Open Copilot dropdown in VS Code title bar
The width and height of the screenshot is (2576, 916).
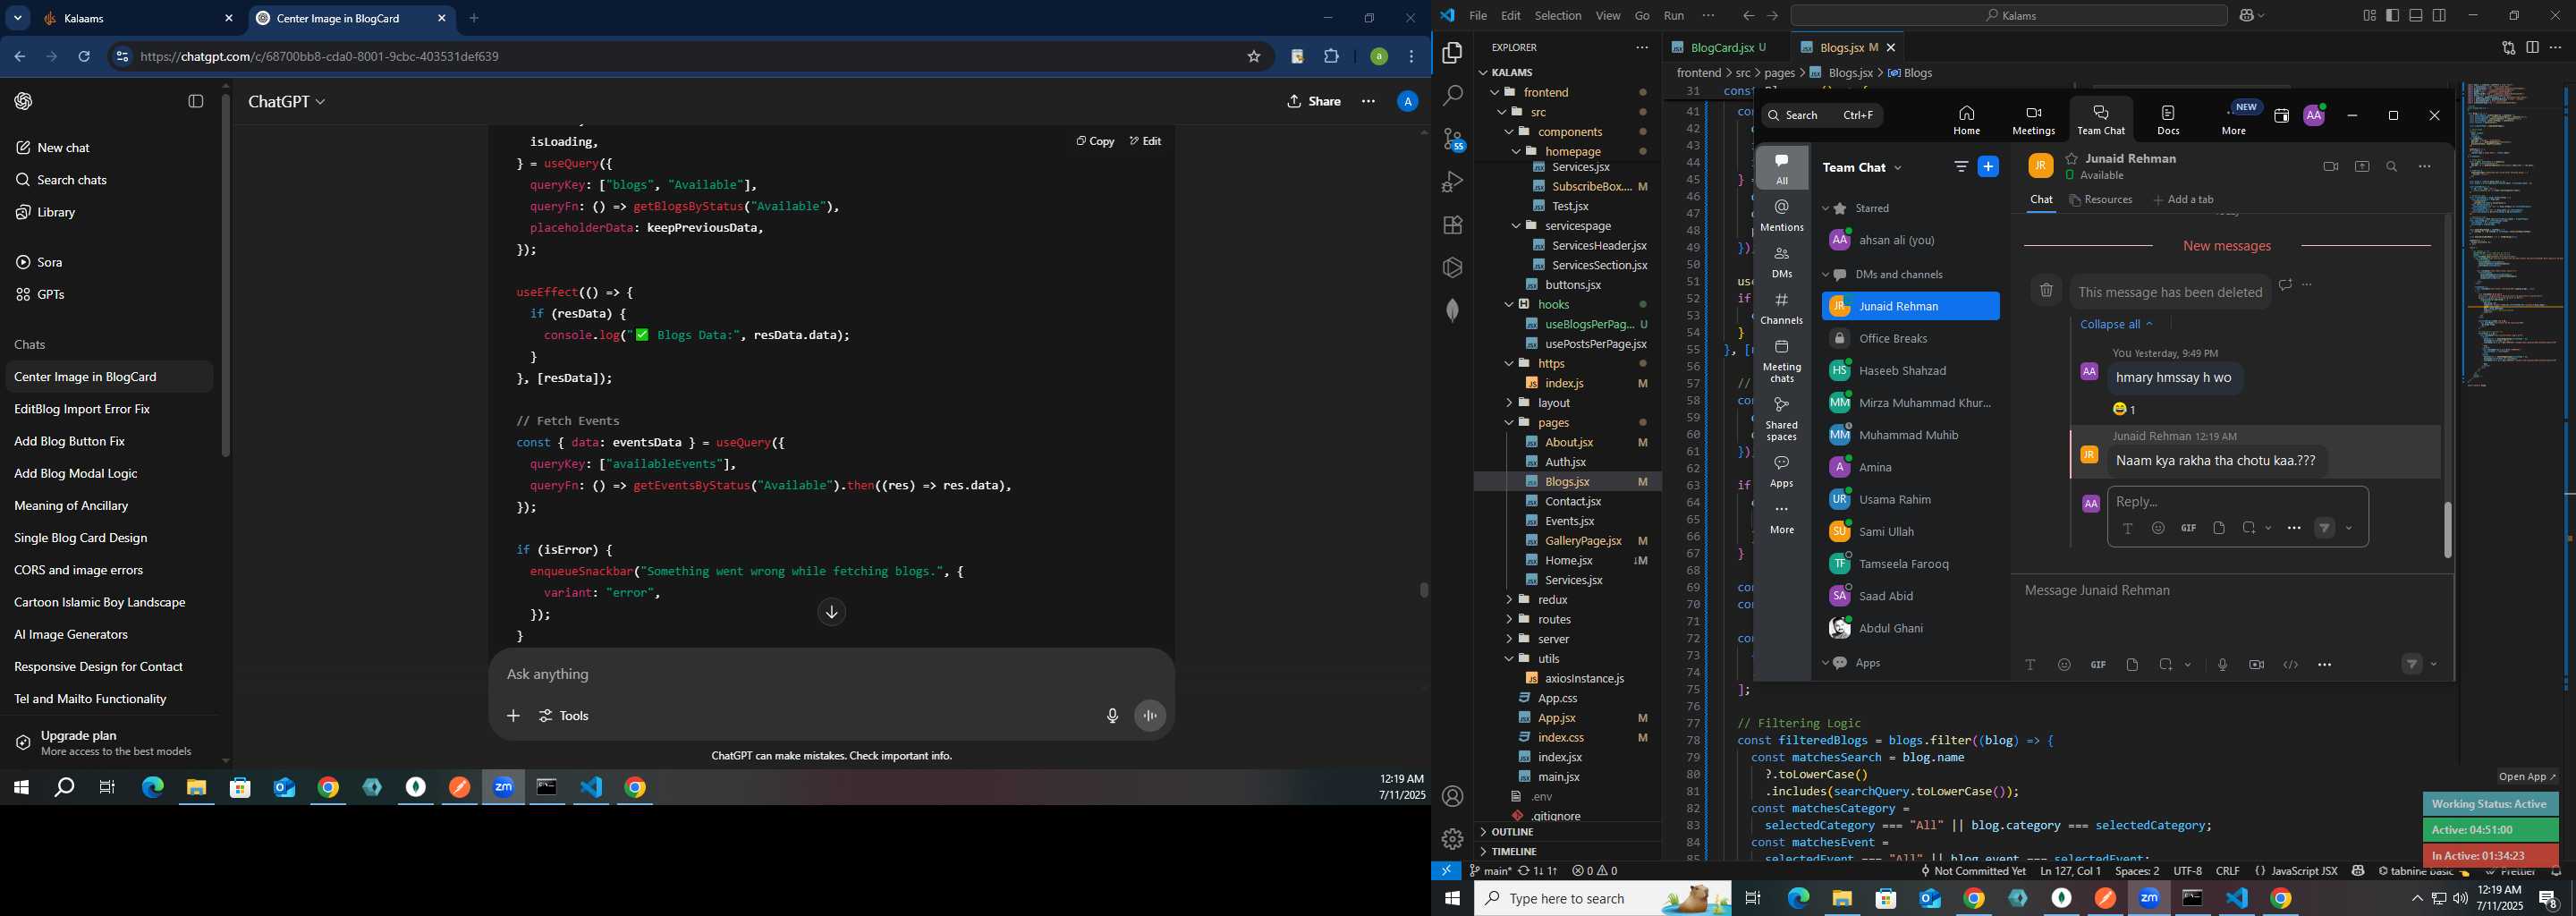coord(2261,15)
